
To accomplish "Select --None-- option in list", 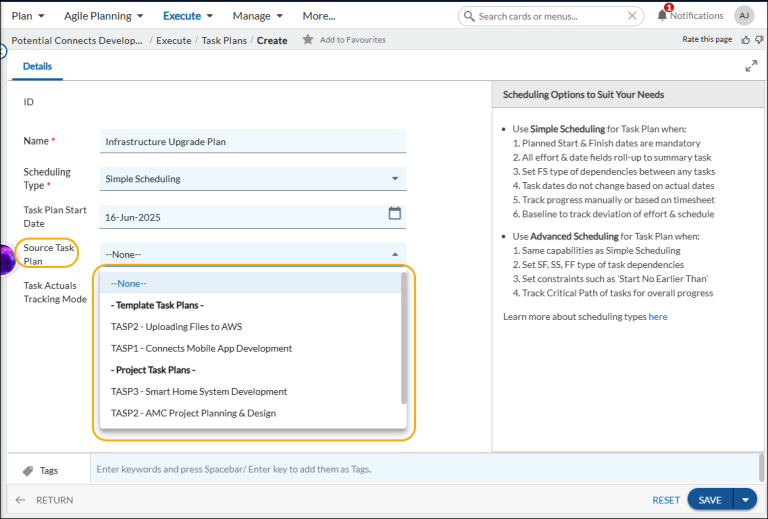I will 251,283.
